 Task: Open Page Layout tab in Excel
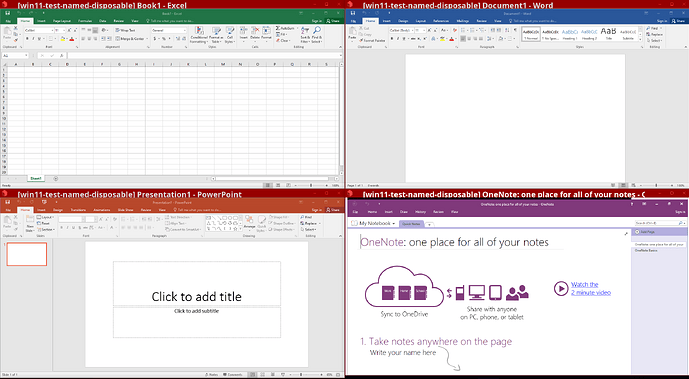click(x=62, y=21)
